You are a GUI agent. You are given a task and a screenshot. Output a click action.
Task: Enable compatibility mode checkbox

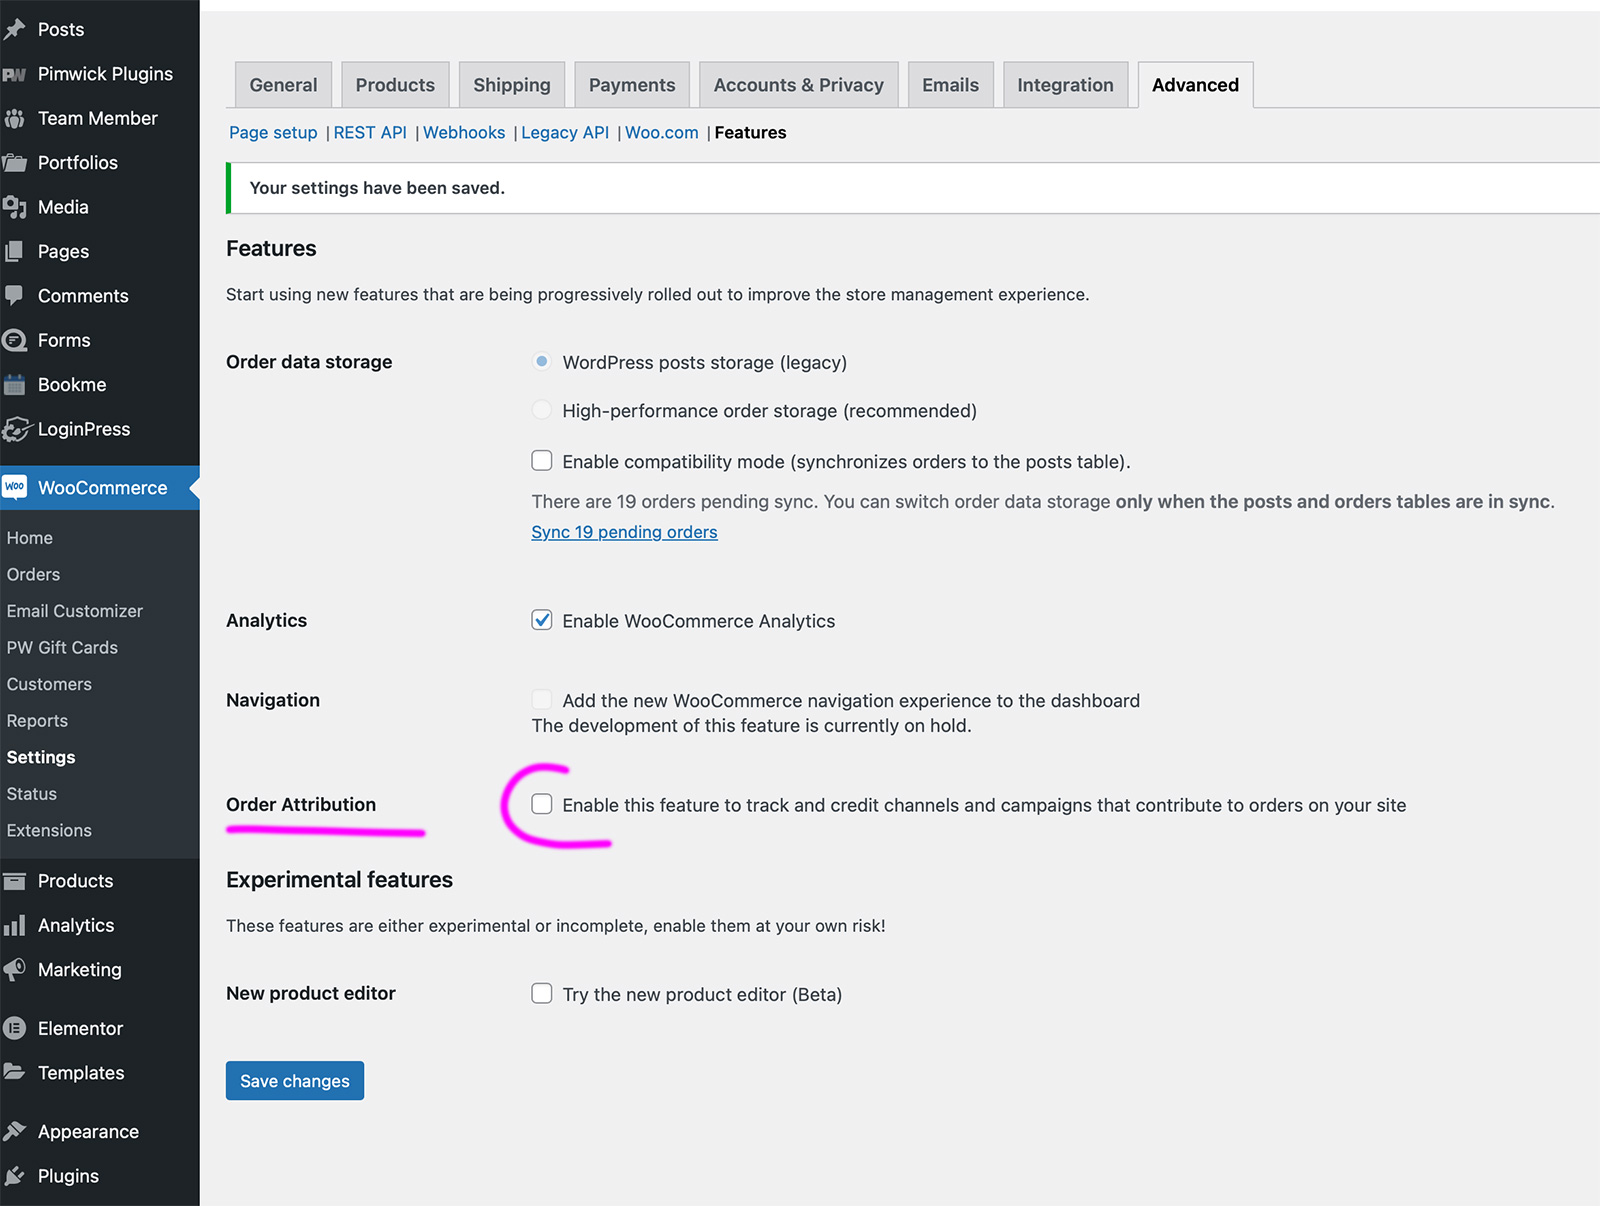pyautogui.click(x=541, y=460)
